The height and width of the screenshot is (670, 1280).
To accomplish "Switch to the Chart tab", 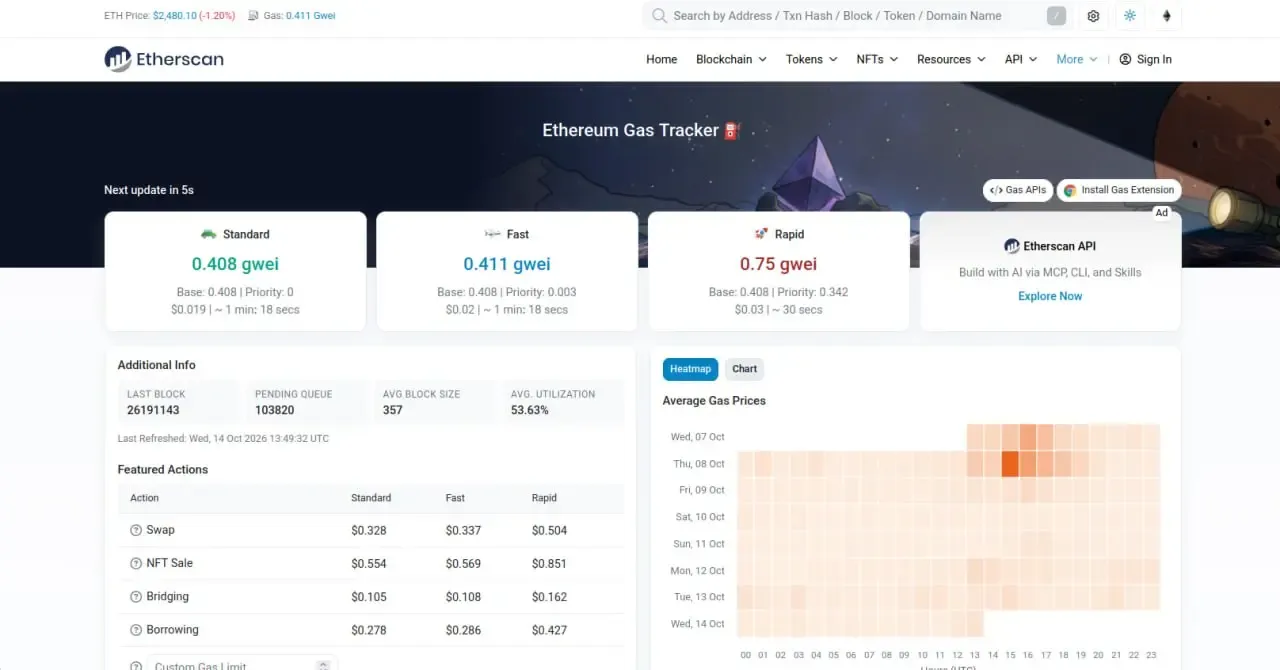I will point(745,369).
